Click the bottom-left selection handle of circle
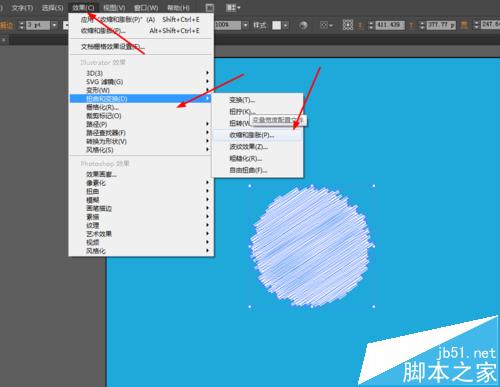This screenshot has width=500, height=387. click(250, 306)
